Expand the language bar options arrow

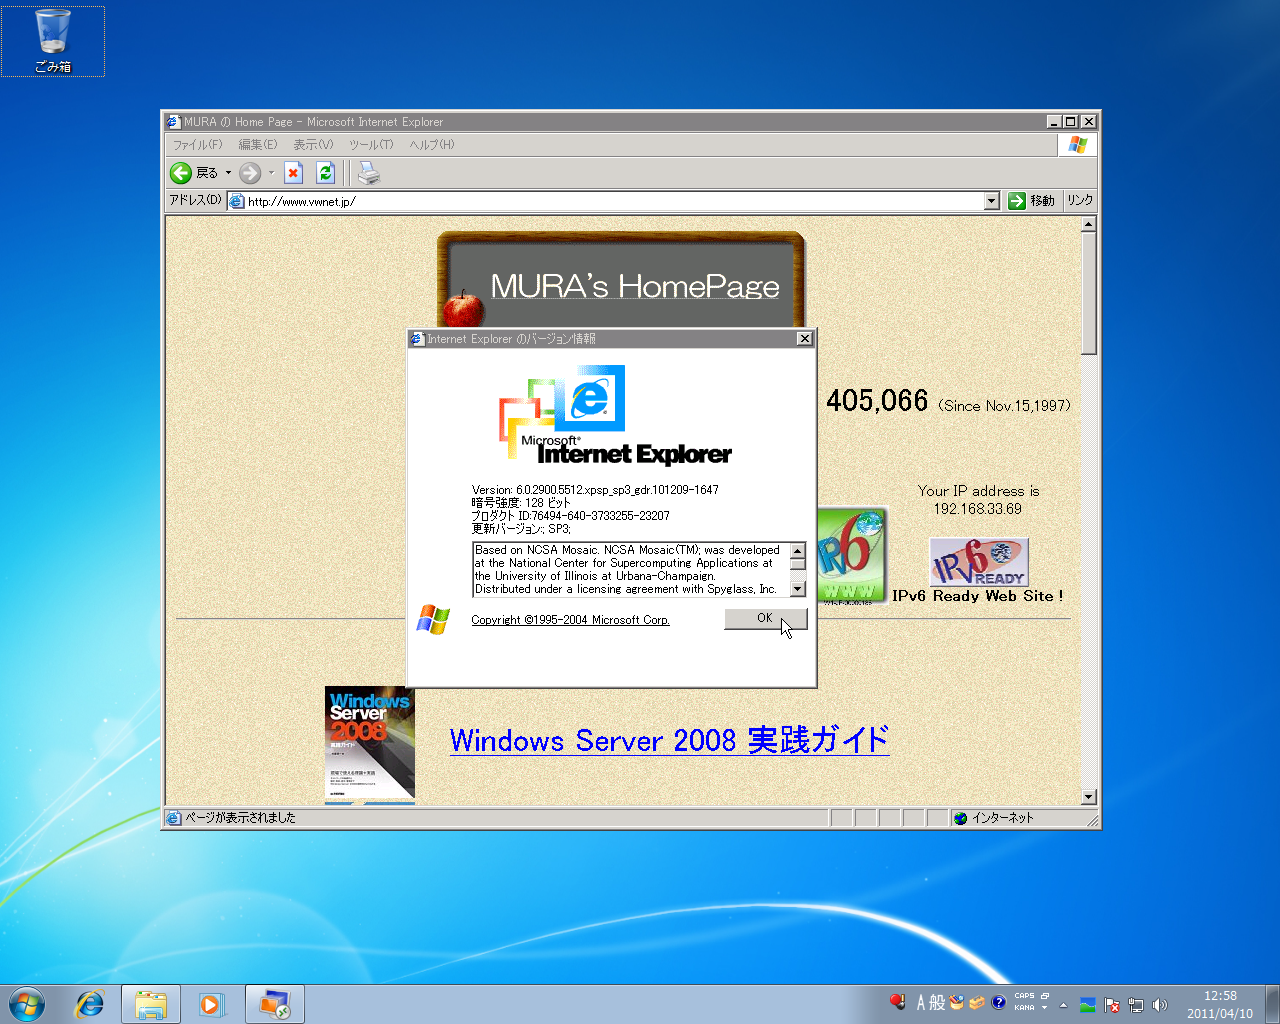pos(1045,1008)
